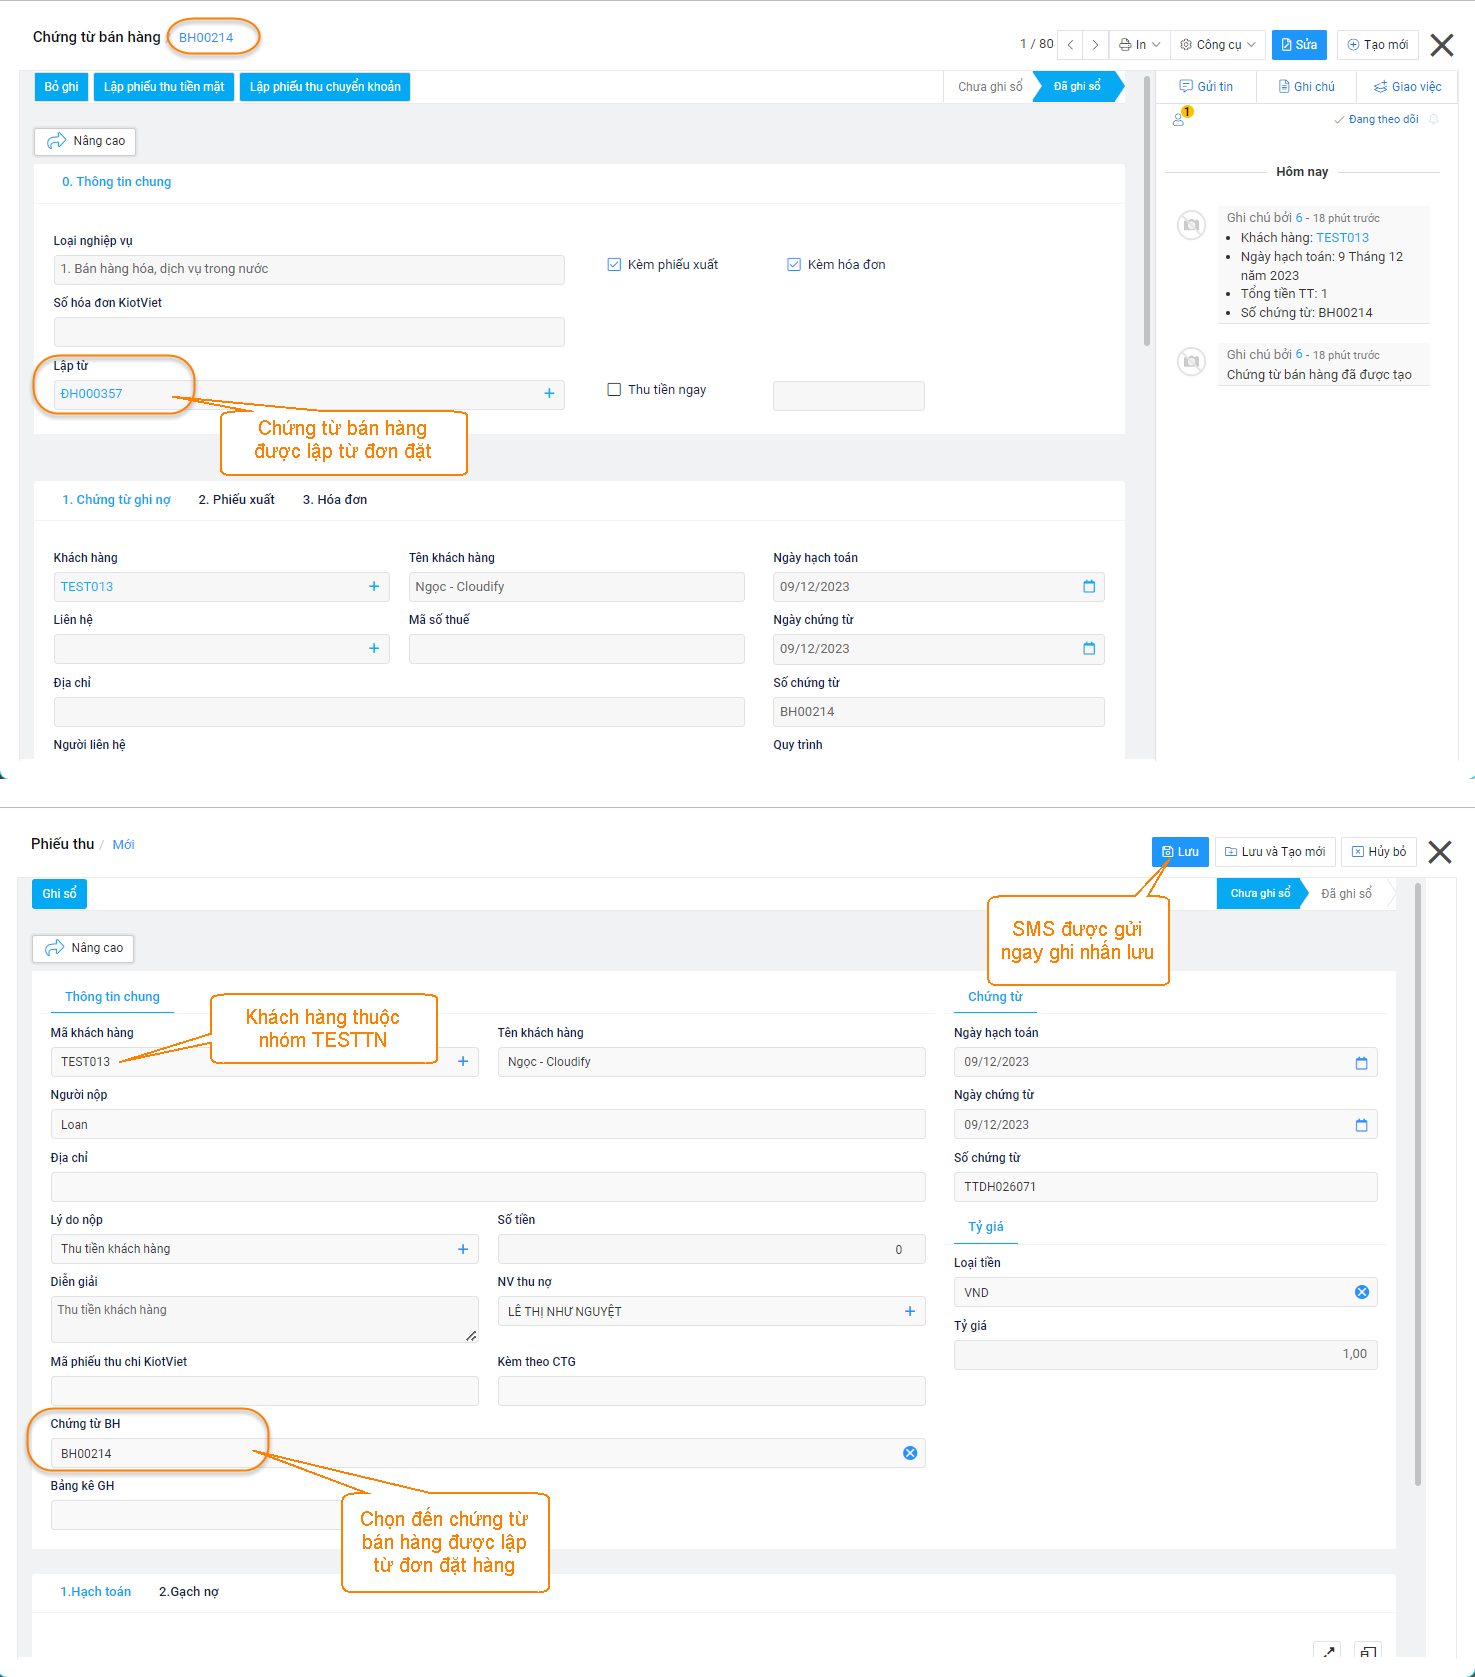Toggle the Thu tiền ngay checkbox
Image resolution: width=1475 pixels, height=1677 pixels.
pyautogui.click(x=614, y=390)
